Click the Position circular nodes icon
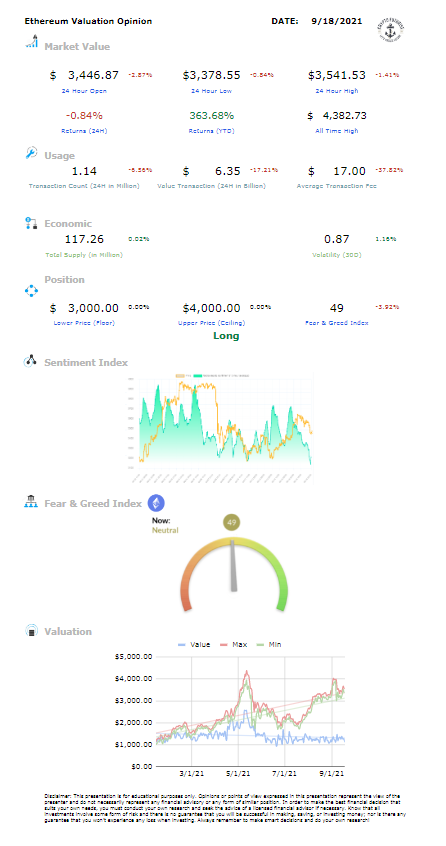This screenshot has height=846, width=446. pos(31,291)
